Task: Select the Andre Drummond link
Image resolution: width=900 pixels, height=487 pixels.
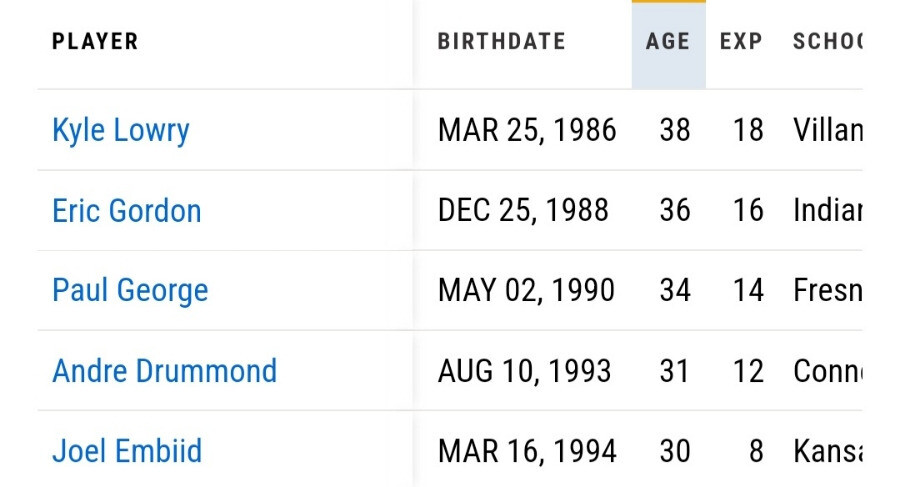Action: (x=164, y=371)
